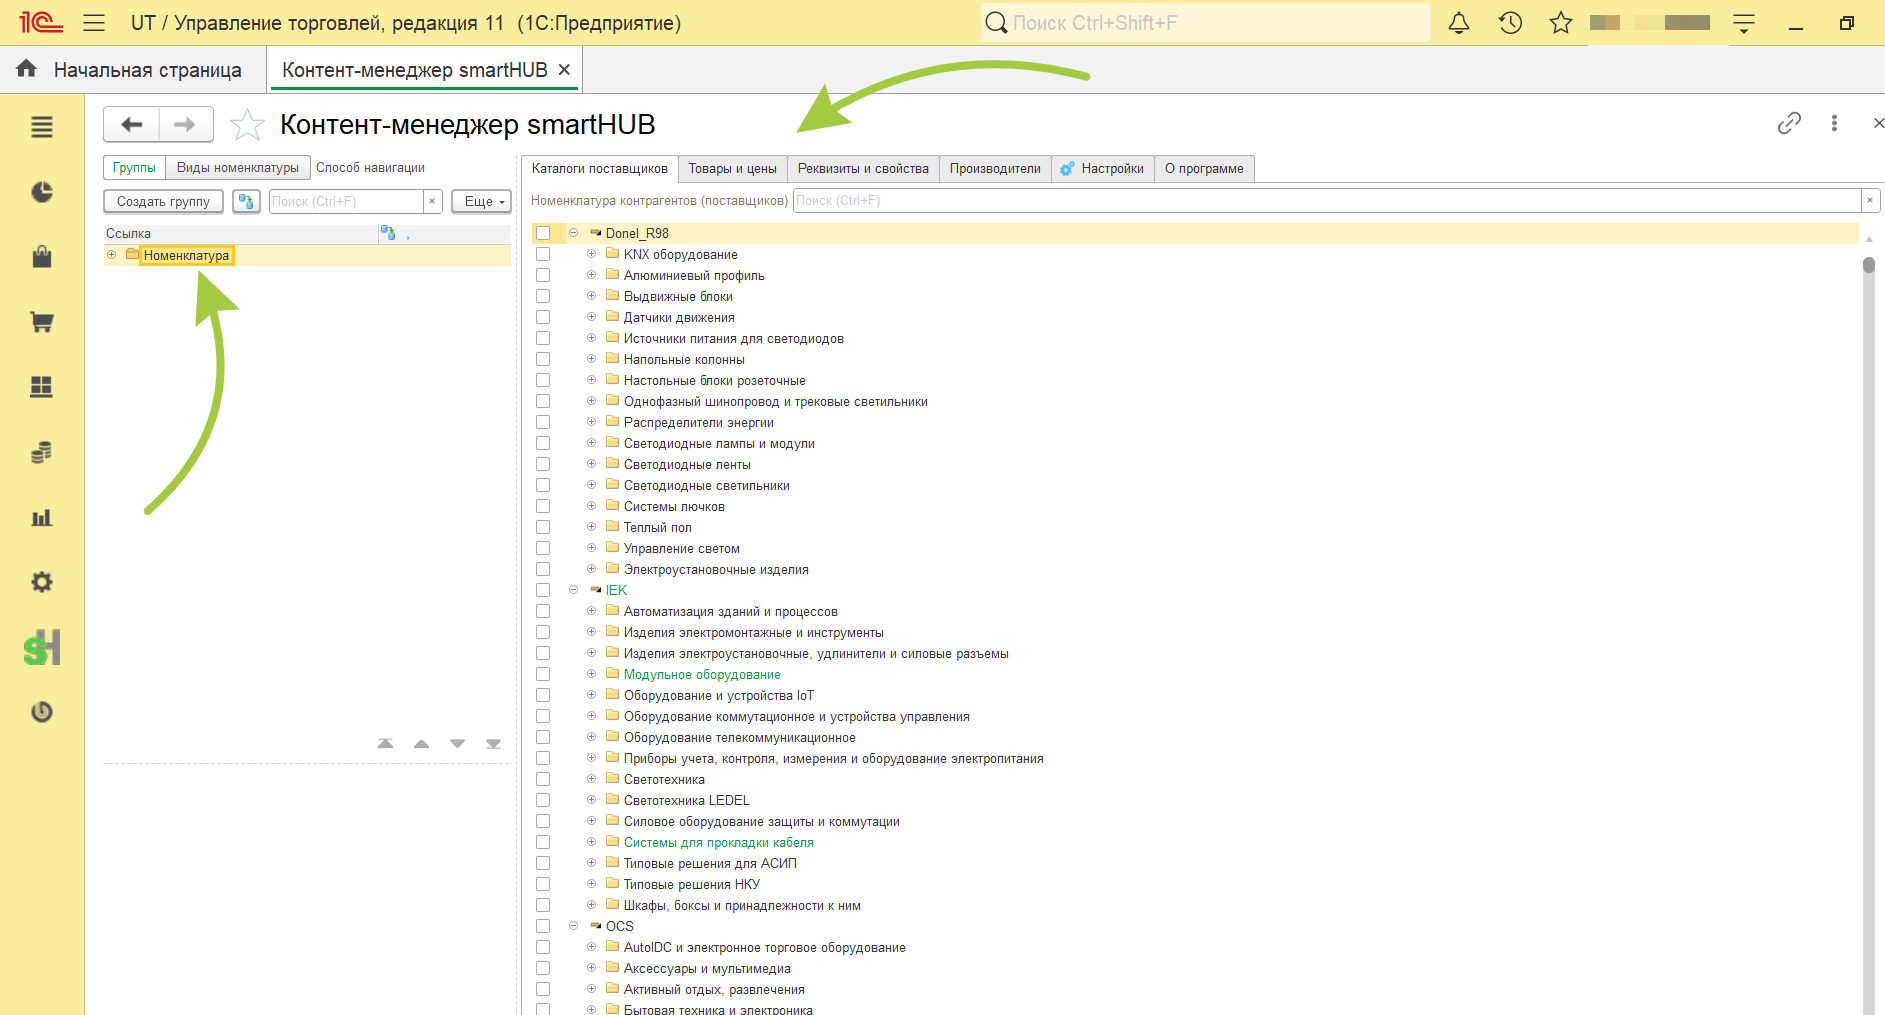Click the global search field Поиск Ctrl+Shift+F
Viewport: 1885px width, 1015px height.
point(1205,23)
